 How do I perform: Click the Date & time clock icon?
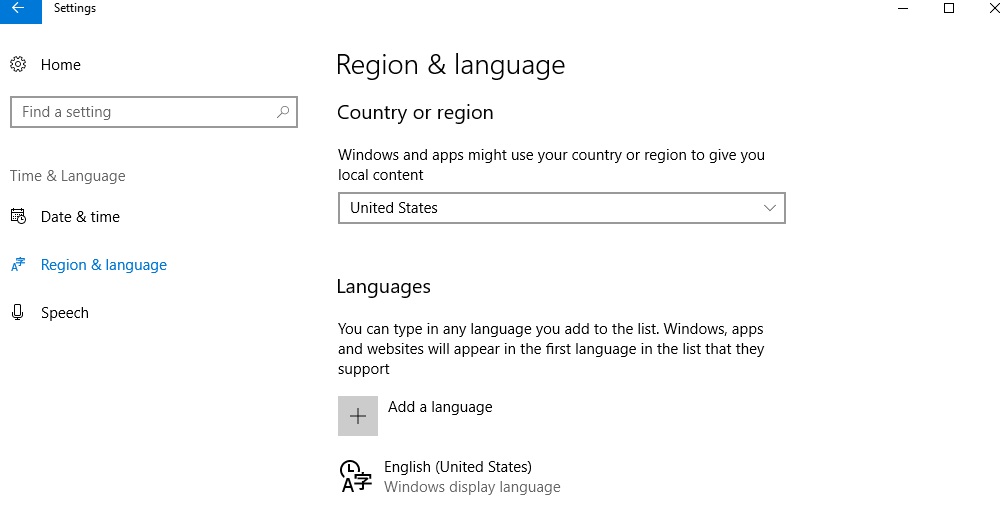(18, 217)
